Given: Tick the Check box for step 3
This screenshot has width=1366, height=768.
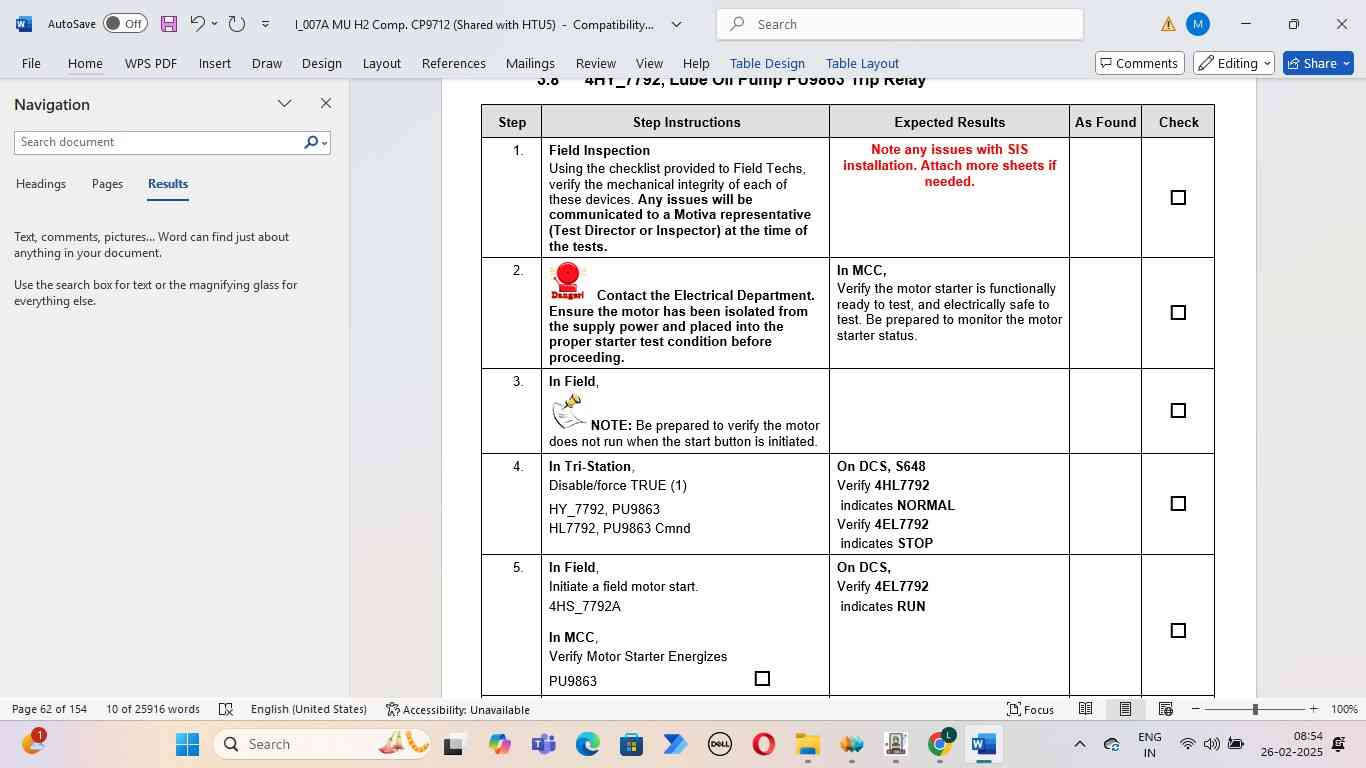Looking at the screenshot, I should coord(1178,411).
